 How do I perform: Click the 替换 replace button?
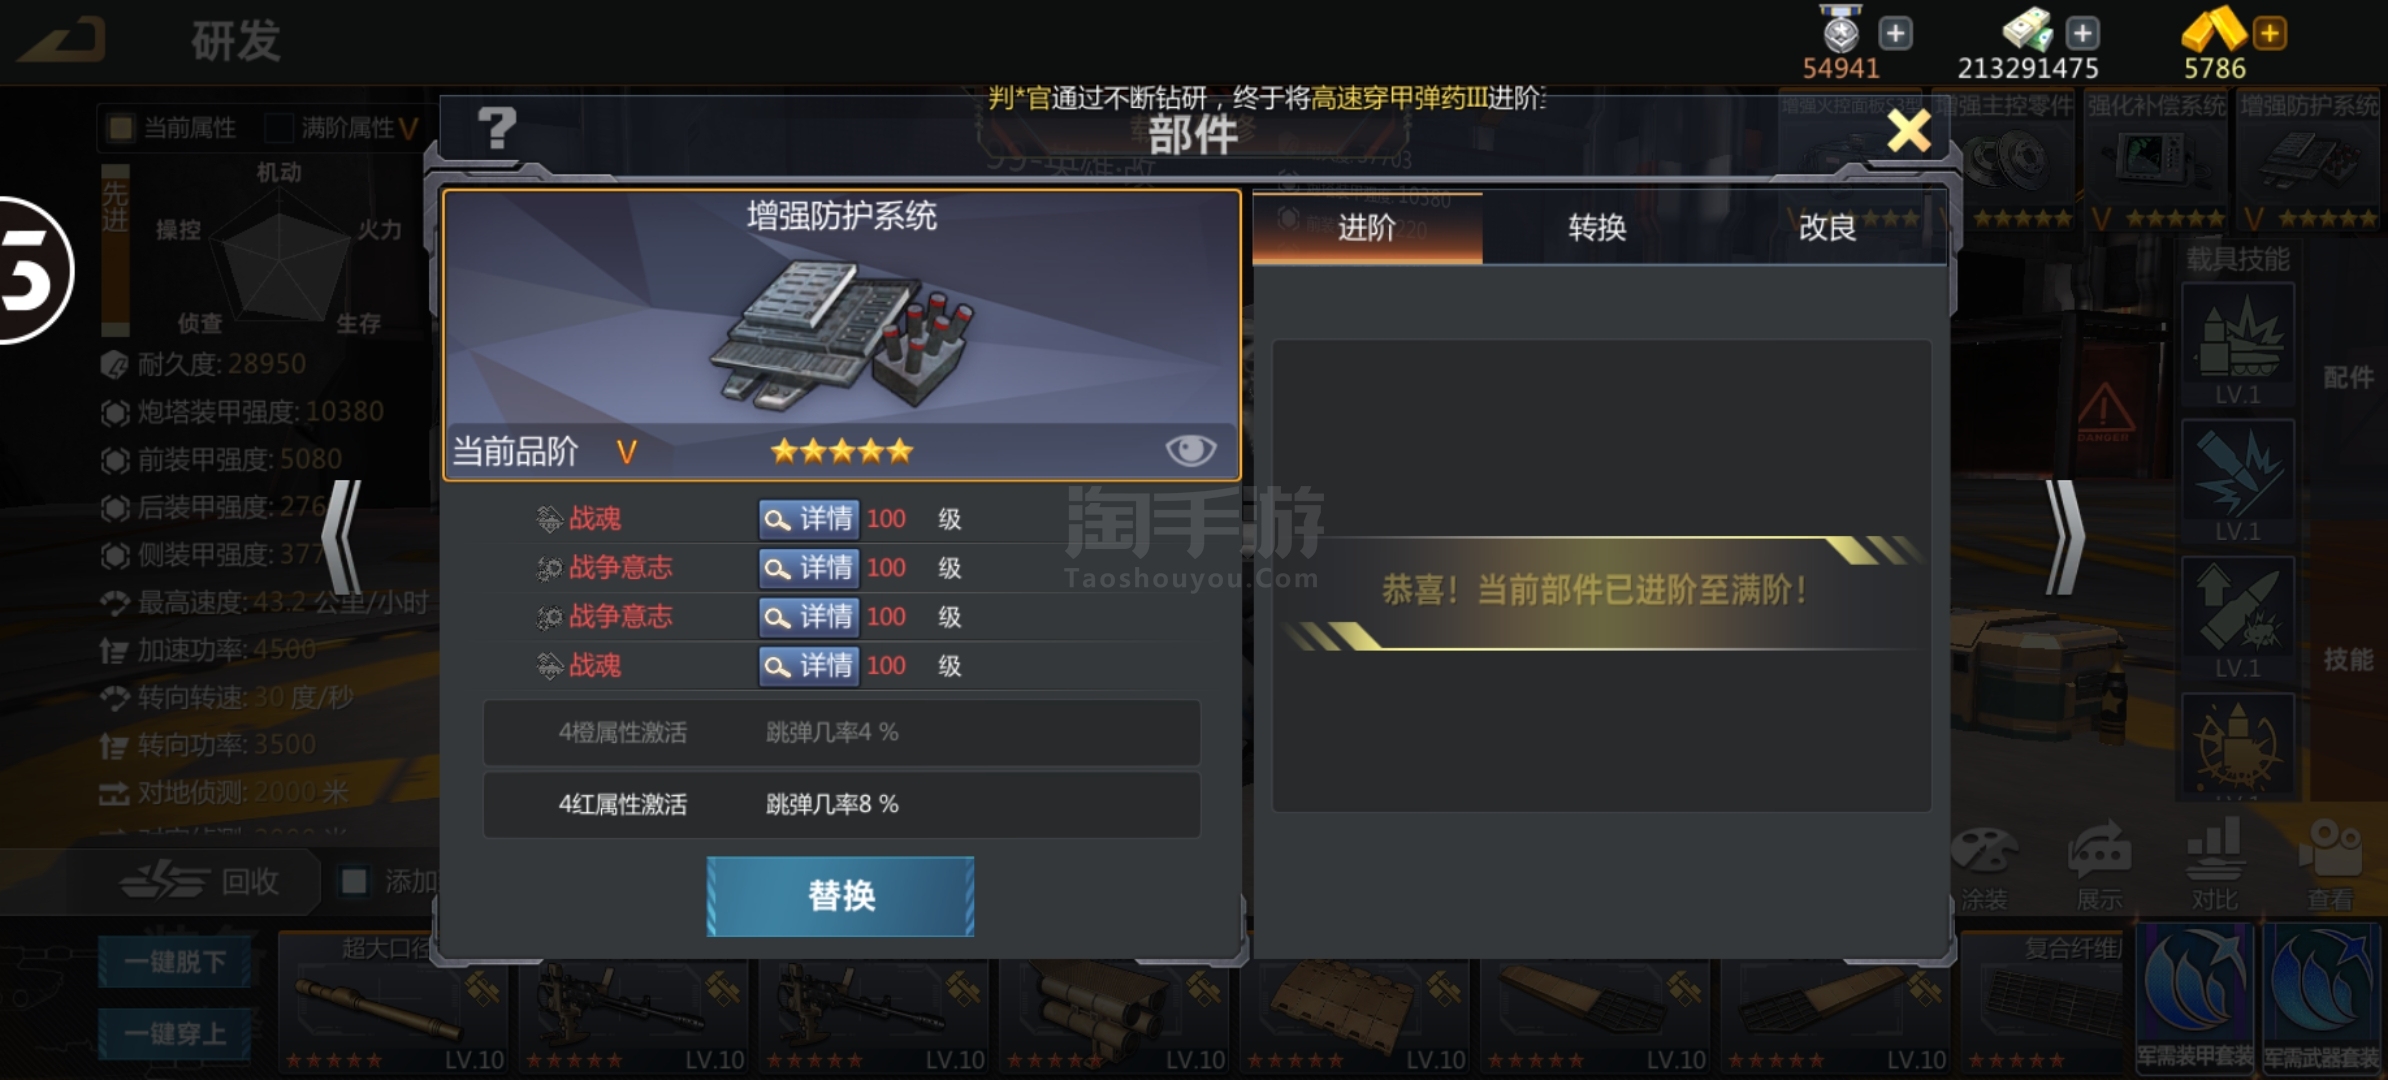click(x=841, y=896)
